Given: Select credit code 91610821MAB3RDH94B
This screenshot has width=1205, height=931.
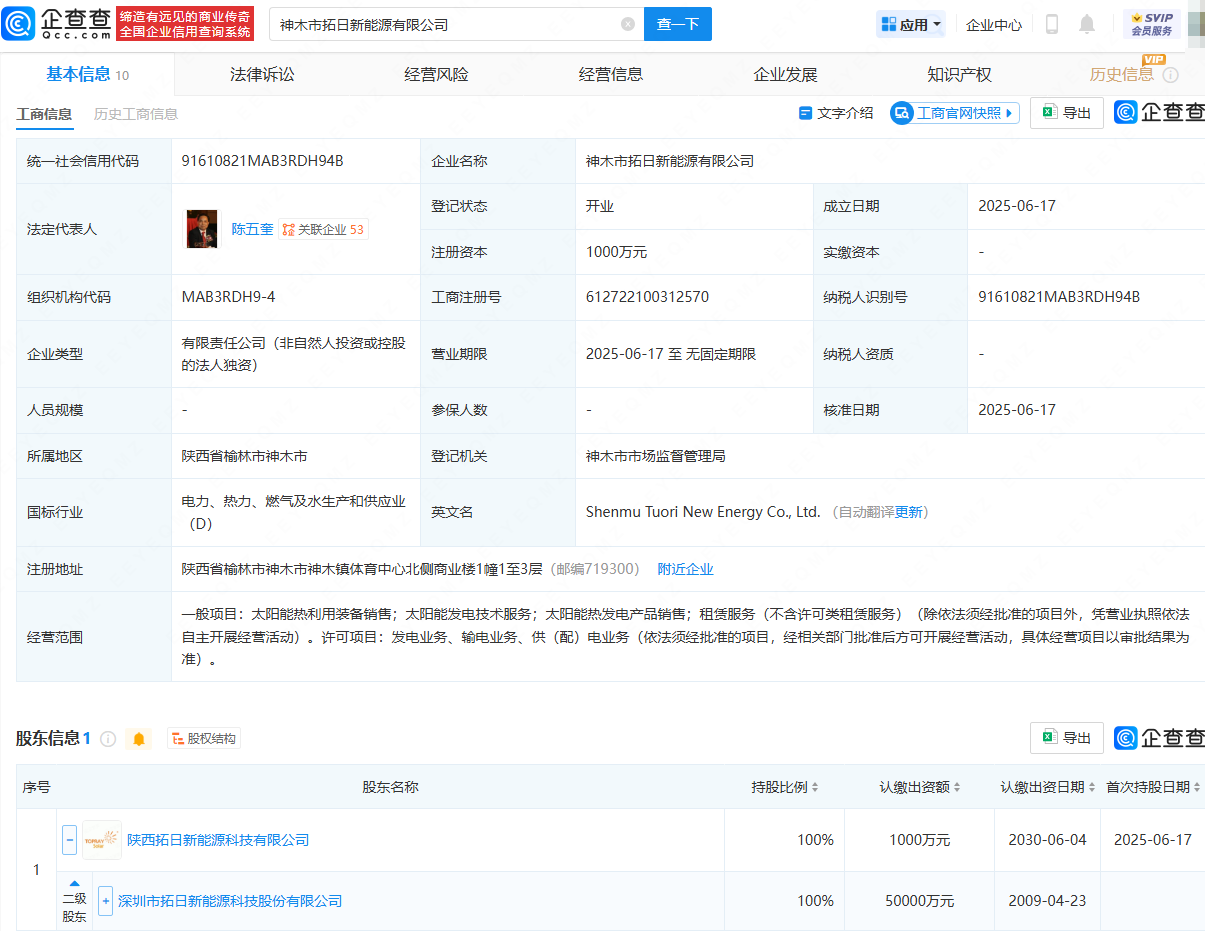Looking at the screenshot, I should (262, 161).
